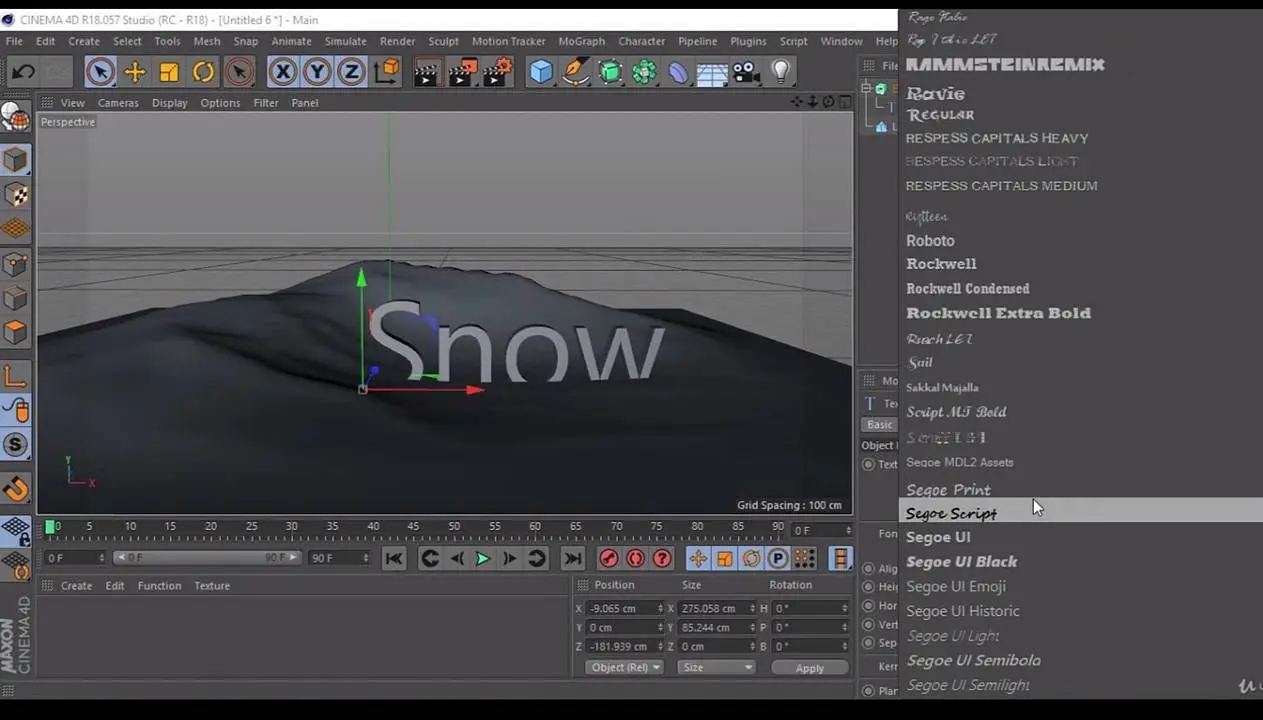Select the spline Pen tool
Viewport: 1263px width, 720px height.
[x=576, y=71]
